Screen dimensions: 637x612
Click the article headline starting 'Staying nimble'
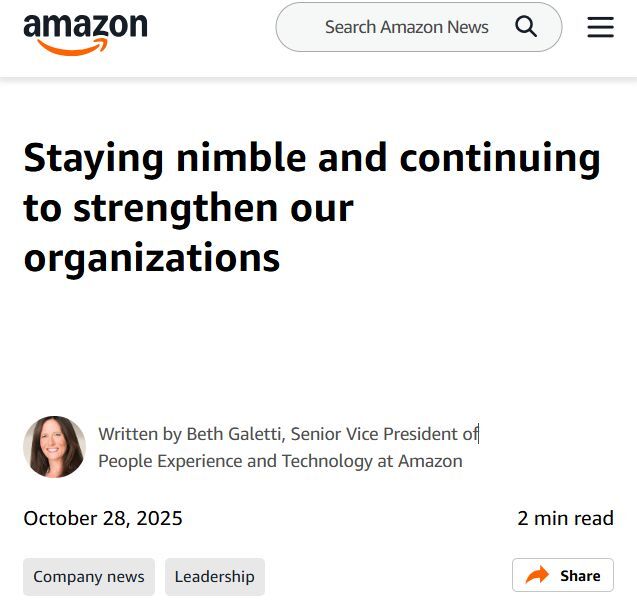pos(311,208)
